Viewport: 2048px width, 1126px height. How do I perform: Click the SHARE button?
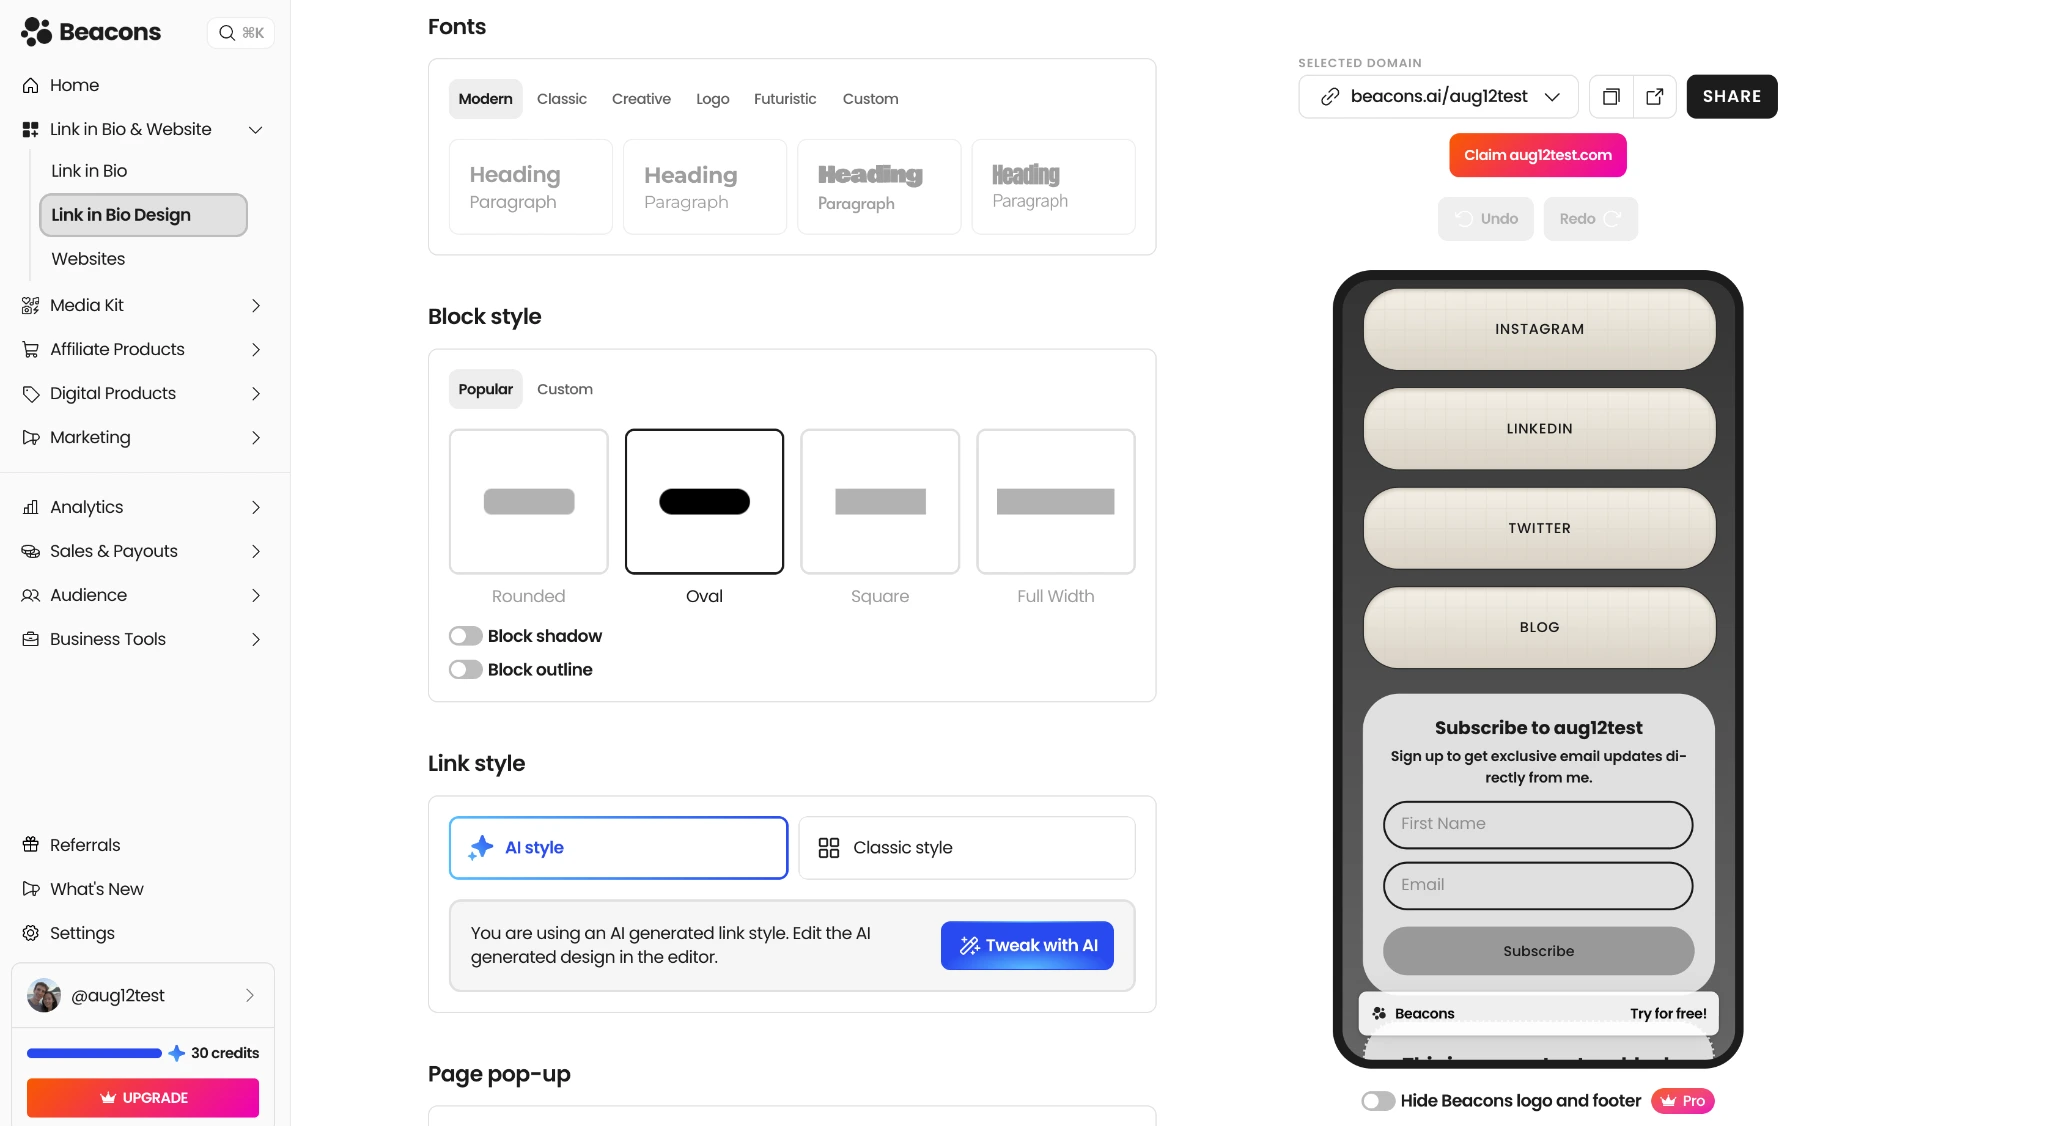(x=1732, y=96)
